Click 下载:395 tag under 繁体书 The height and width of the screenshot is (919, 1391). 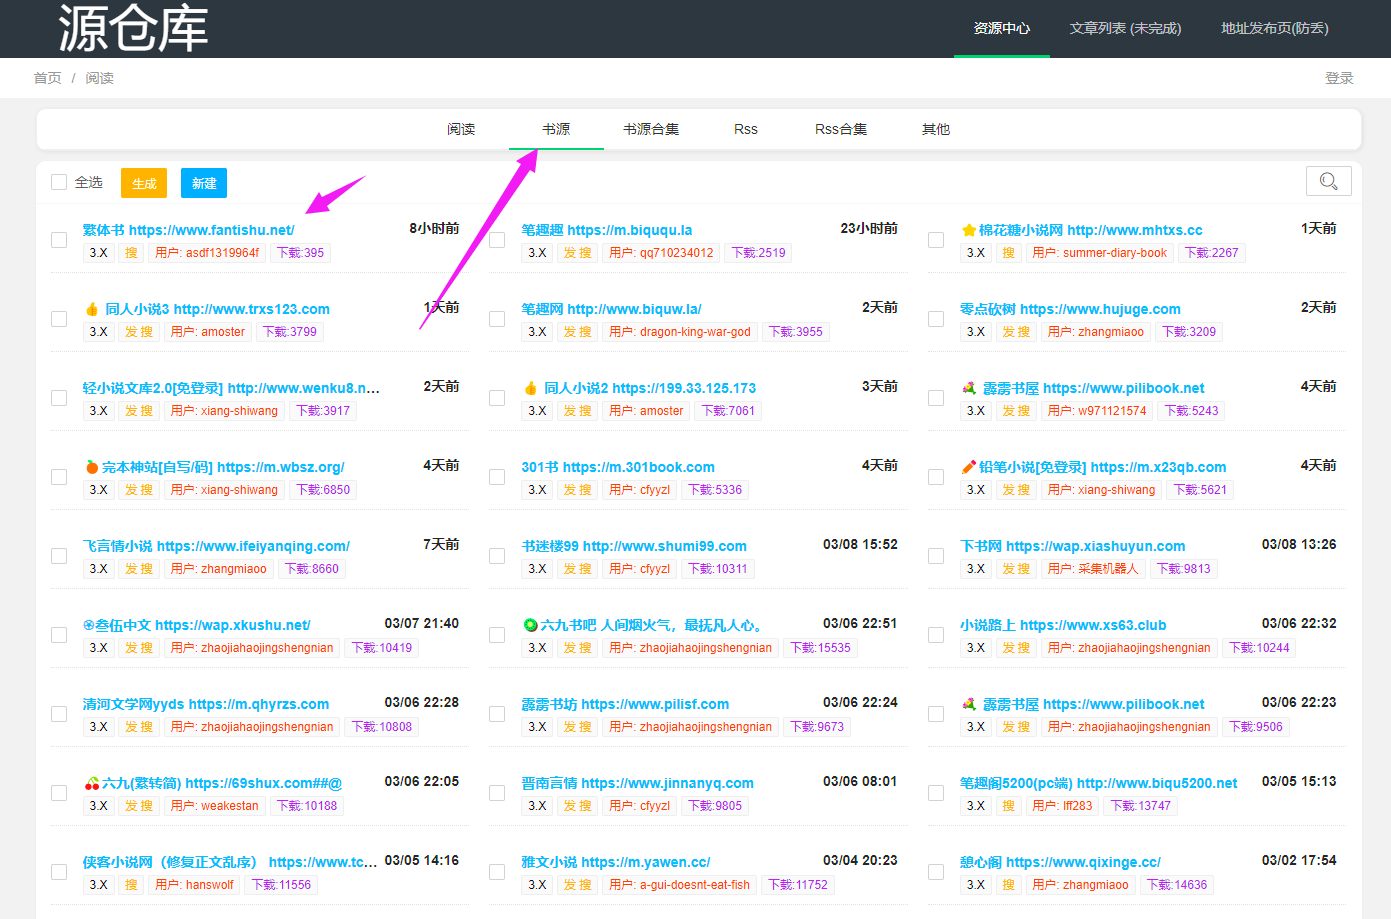[300, 253]
